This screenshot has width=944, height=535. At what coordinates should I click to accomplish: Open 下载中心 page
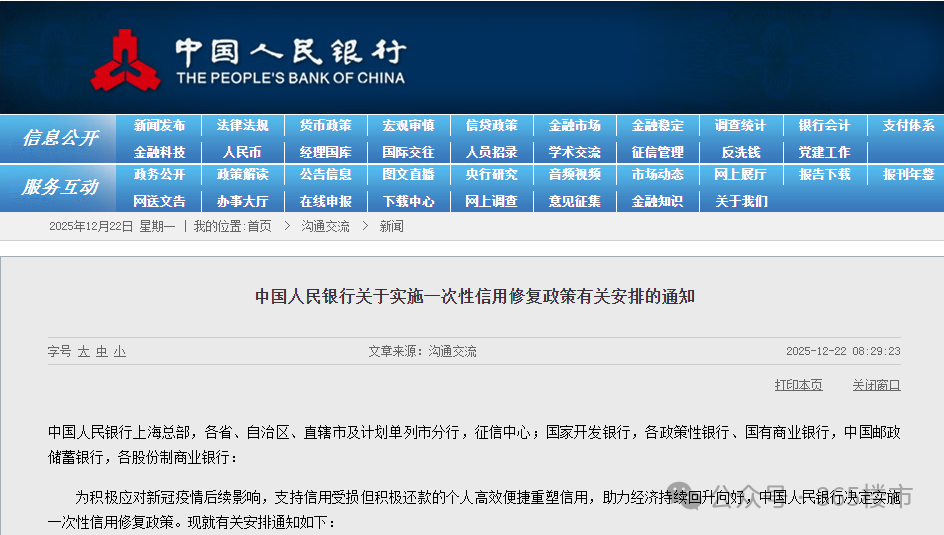[408, 201]
